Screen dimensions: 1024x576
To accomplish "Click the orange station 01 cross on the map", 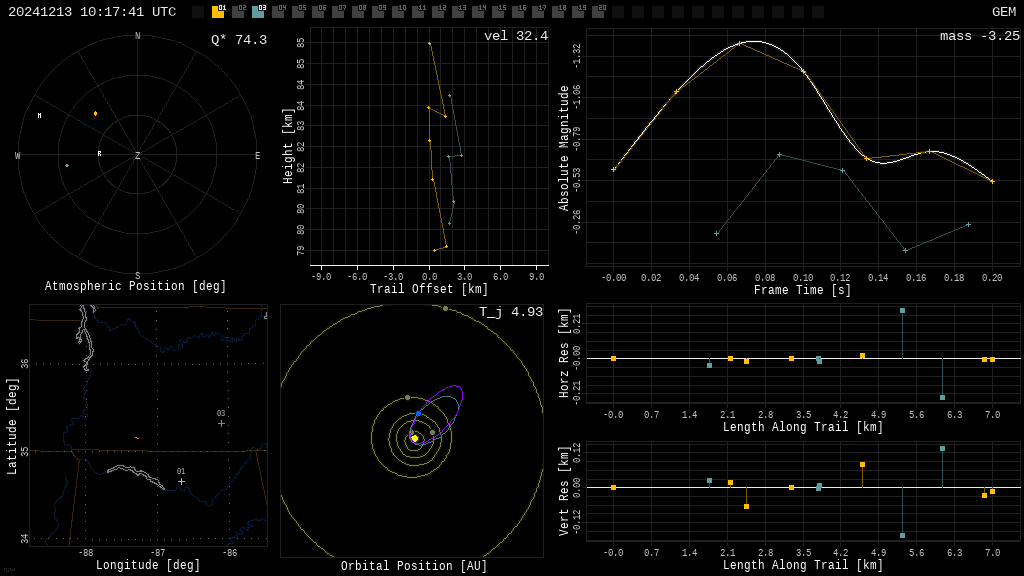I will click(181, 481).
